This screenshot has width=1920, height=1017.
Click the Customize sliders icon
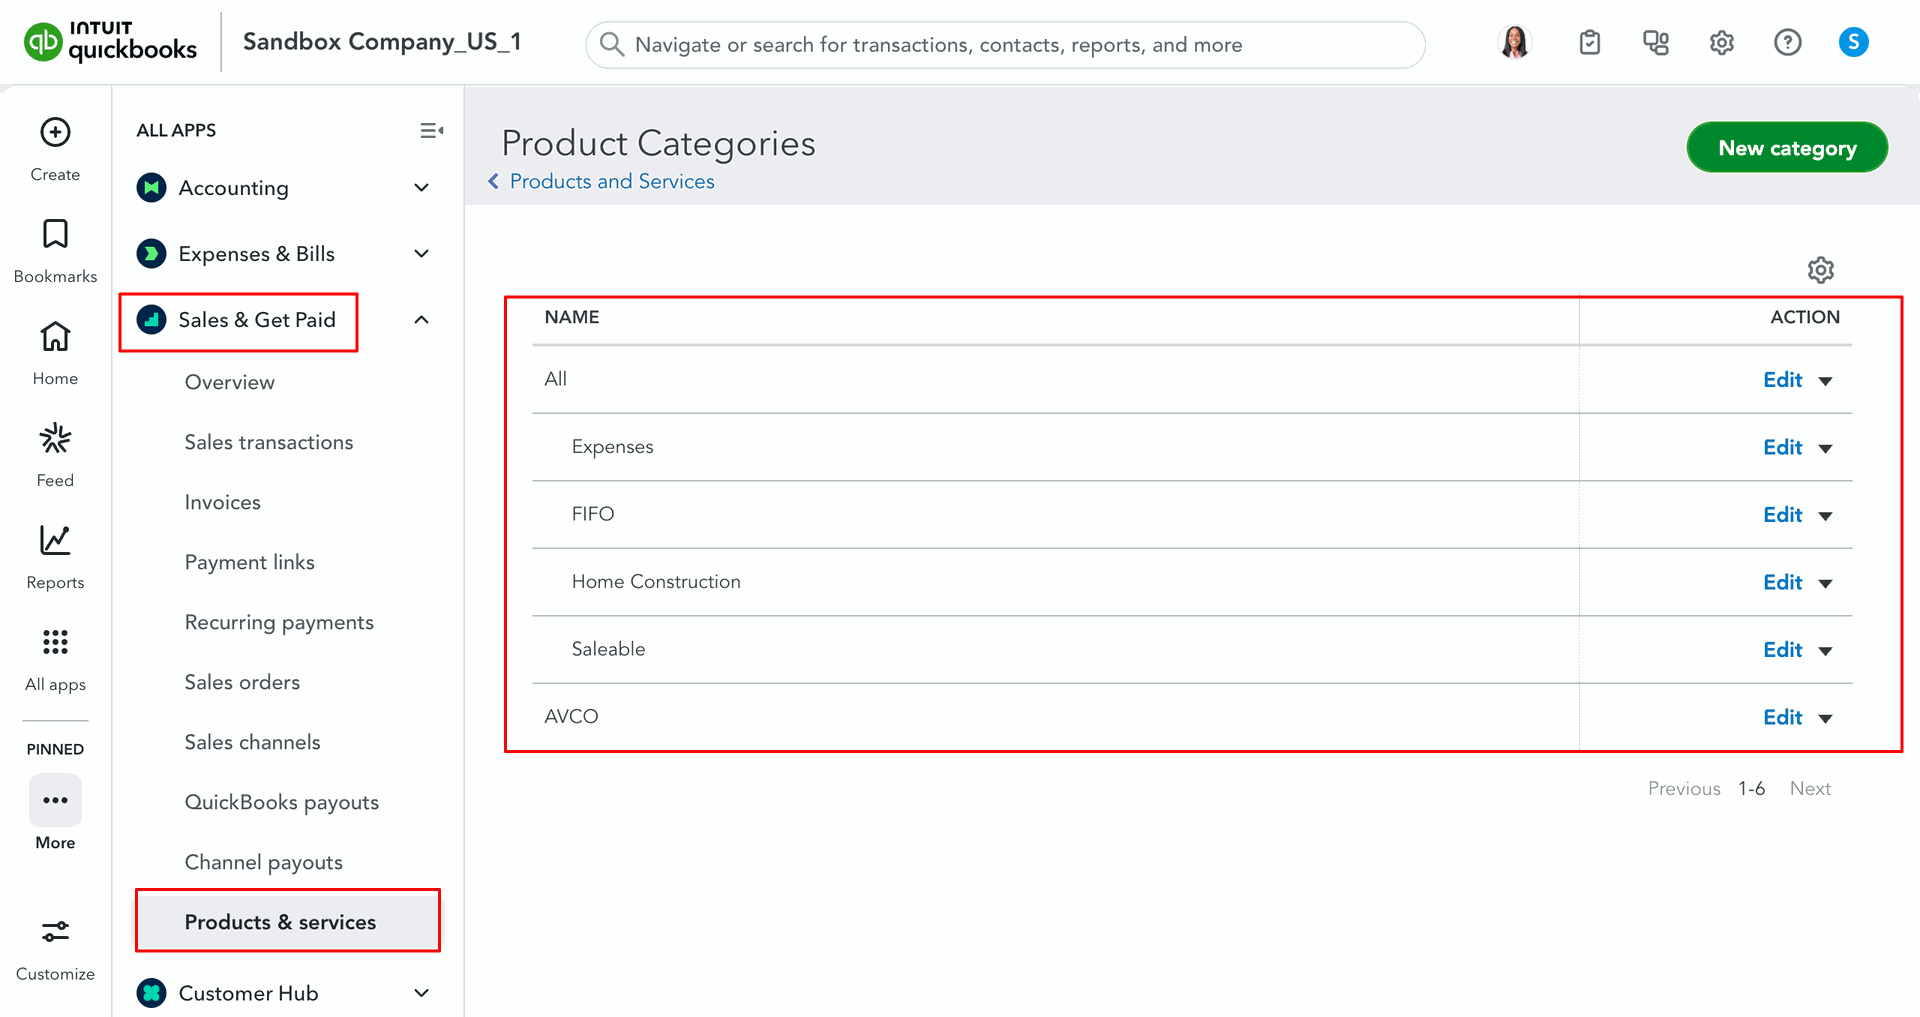click(55, 933)
